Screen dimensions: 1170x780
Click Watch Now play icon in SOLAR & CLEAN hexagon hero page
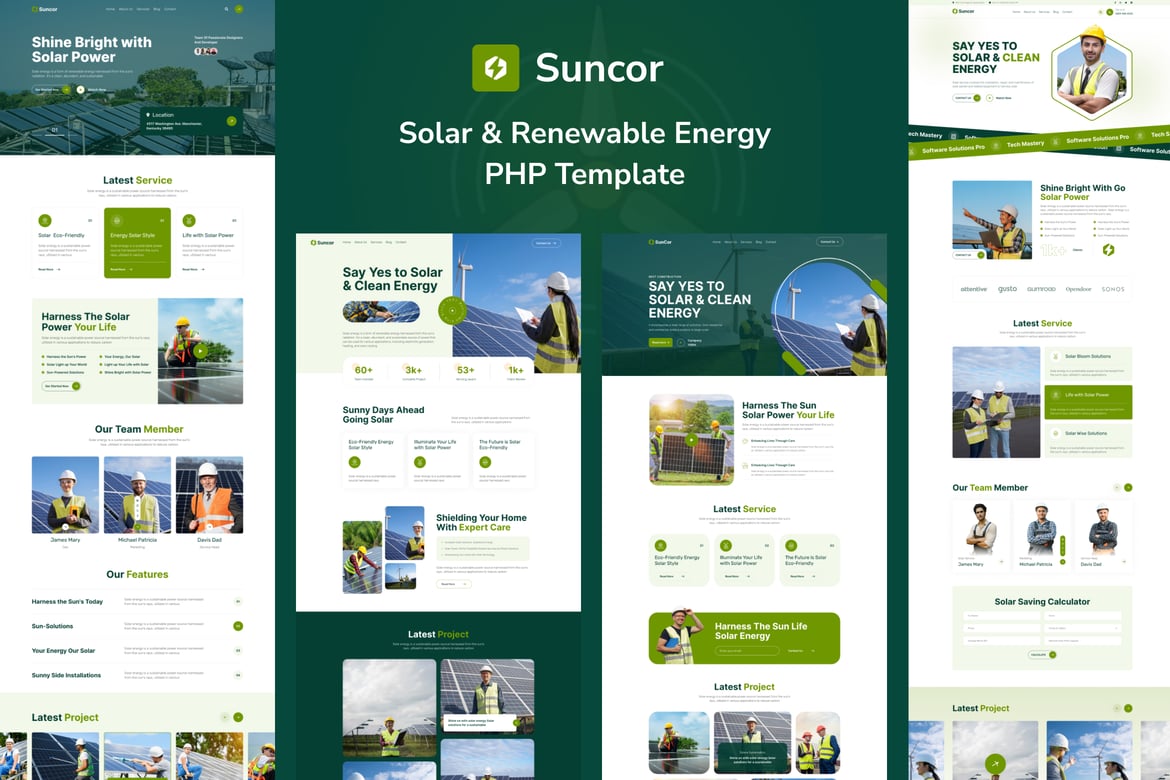coord(989,98)
